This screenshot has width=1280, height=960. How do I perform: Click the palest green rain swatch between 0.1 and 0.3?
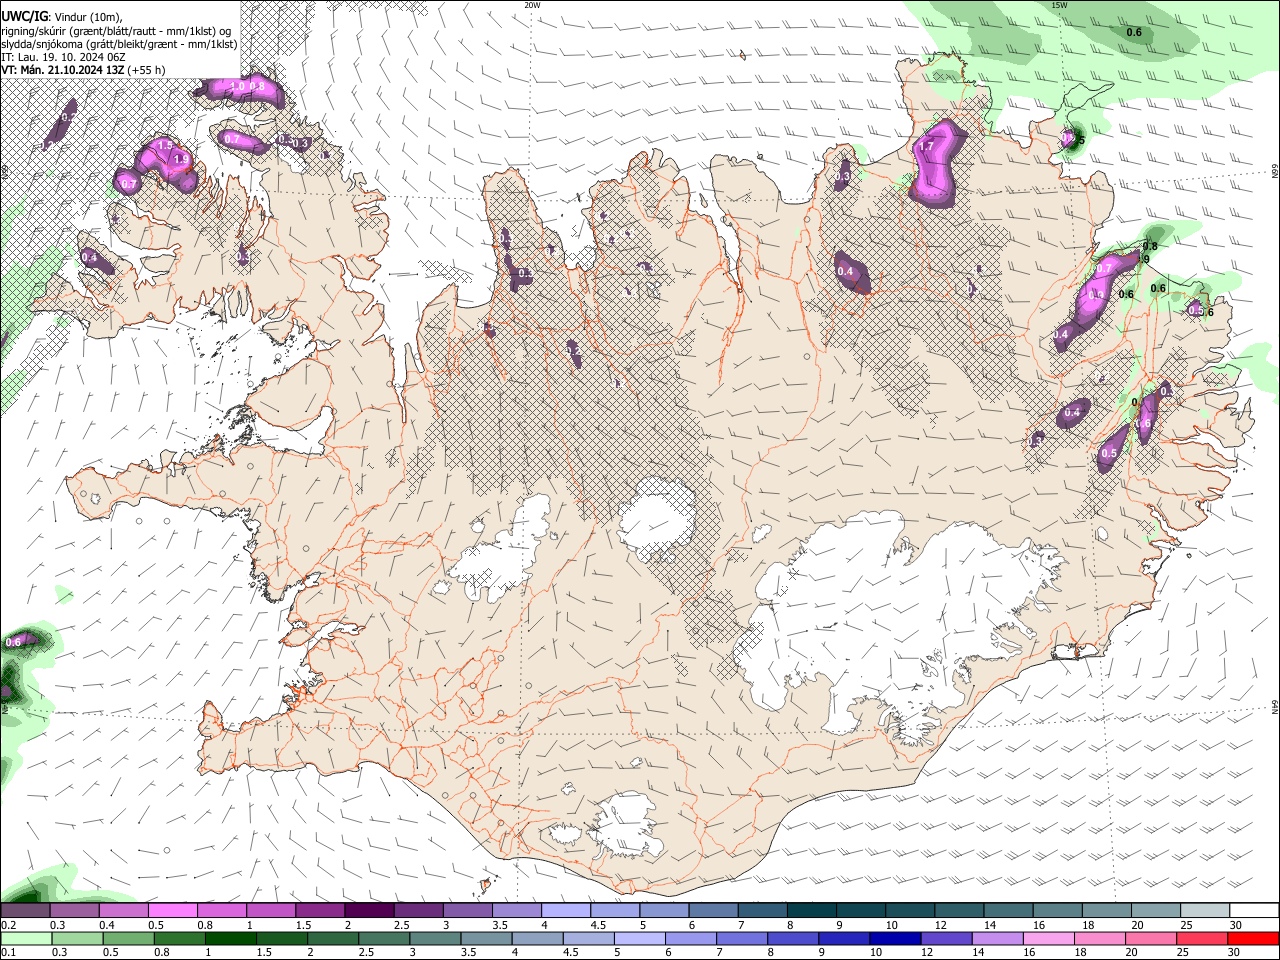click(x=26, y=938)
